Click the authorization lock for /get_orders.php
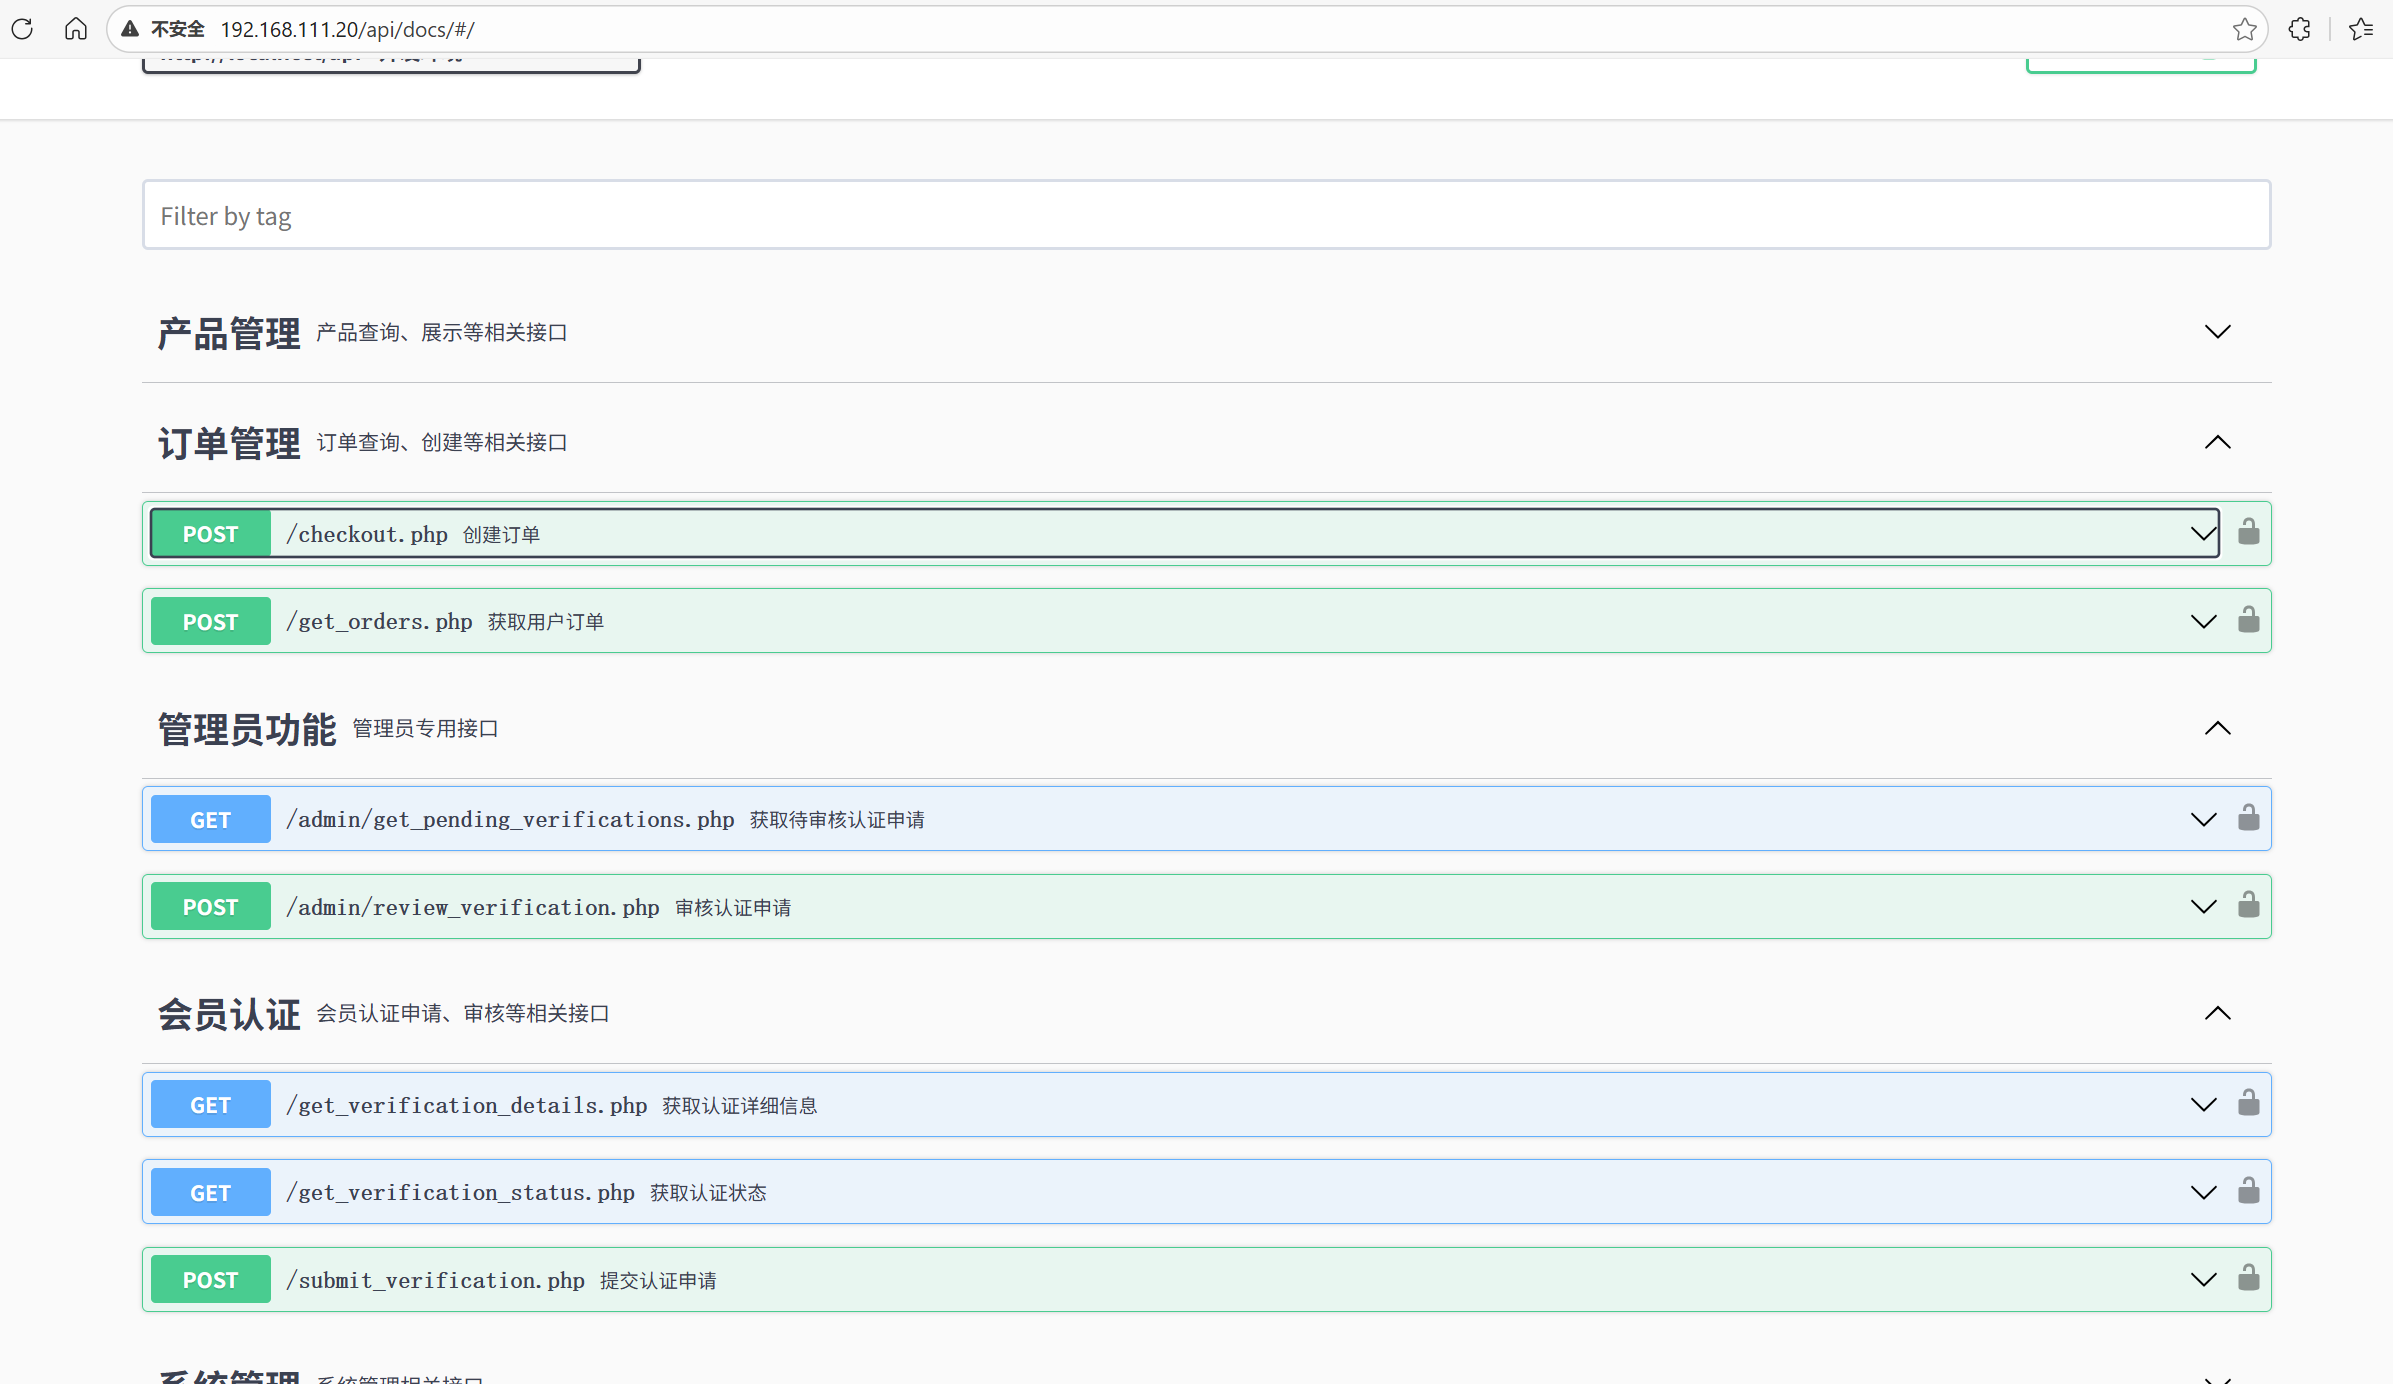2393x1384 pixels. click(2248, 620)
